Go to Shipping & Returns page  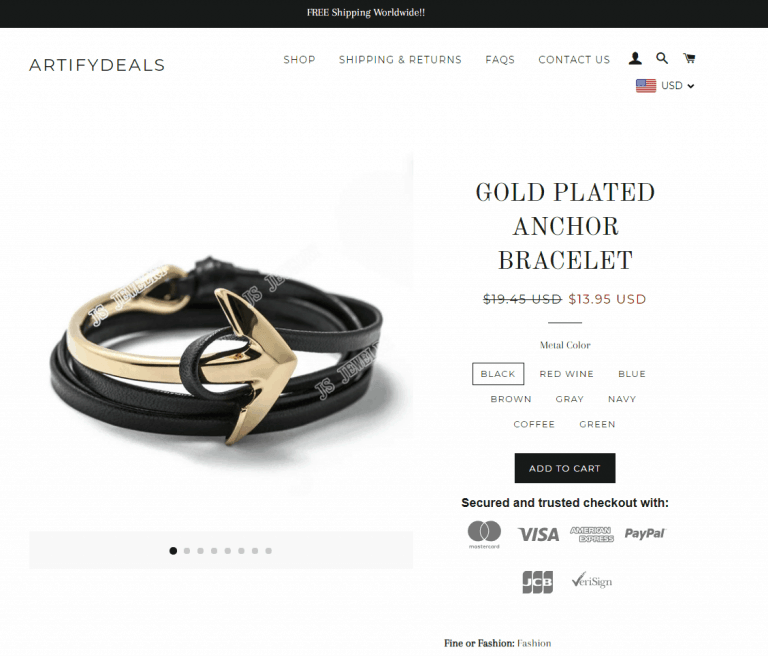coord(400,60)
